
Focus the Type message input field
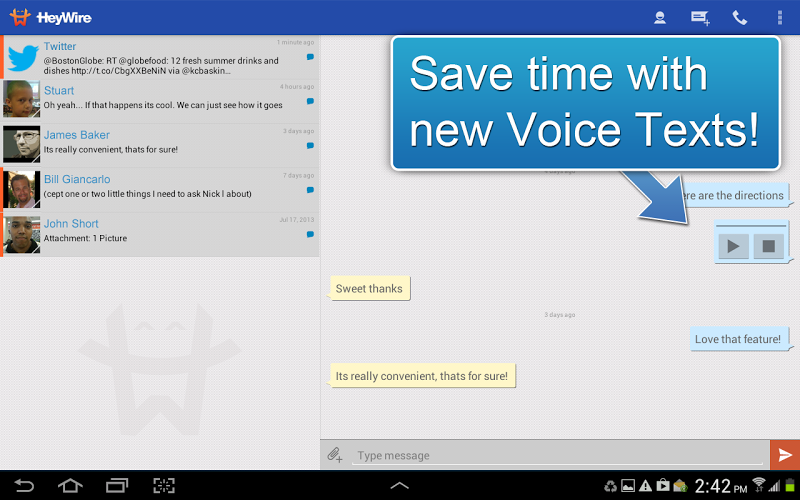(557, 455)
